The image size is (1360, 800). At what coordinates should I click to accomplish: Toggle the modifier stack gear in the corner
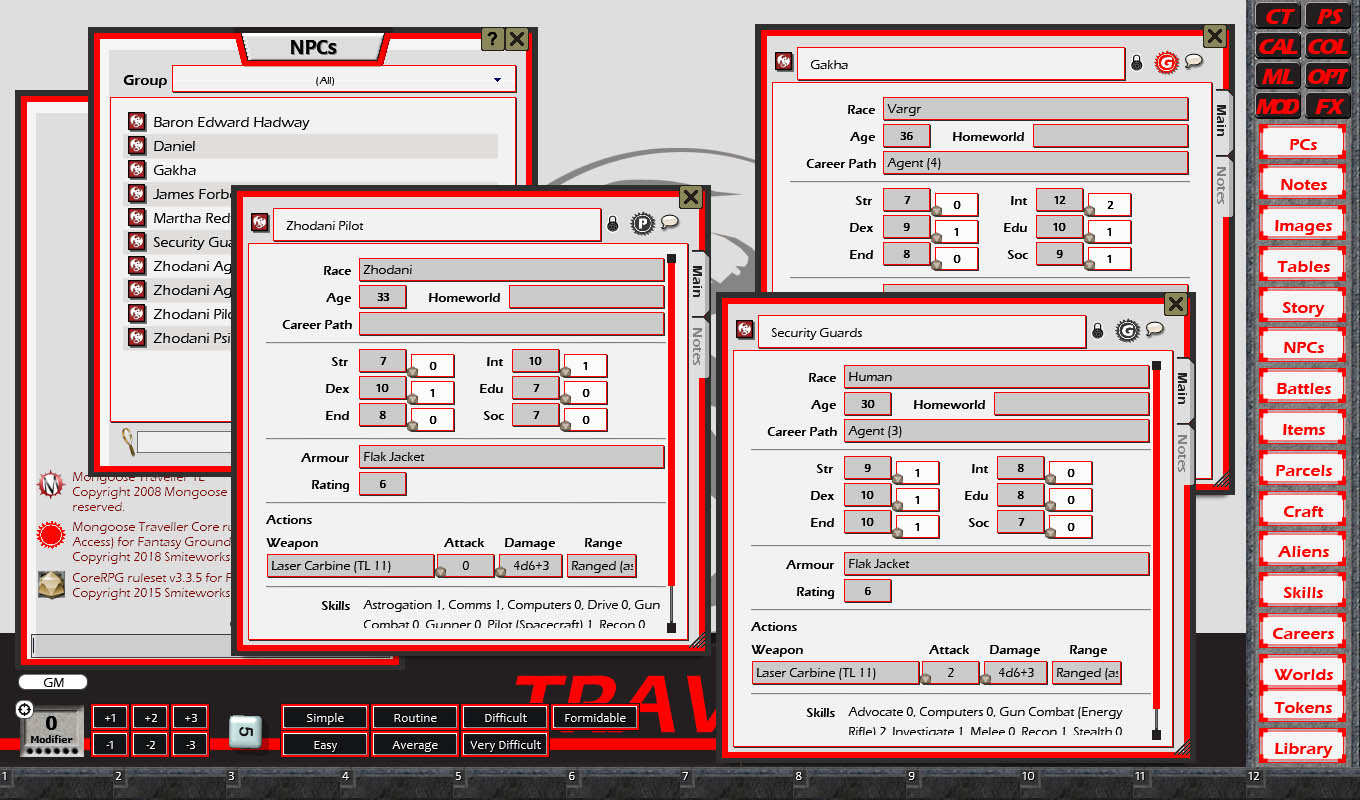pyautogui.click(x=22, y=708)
